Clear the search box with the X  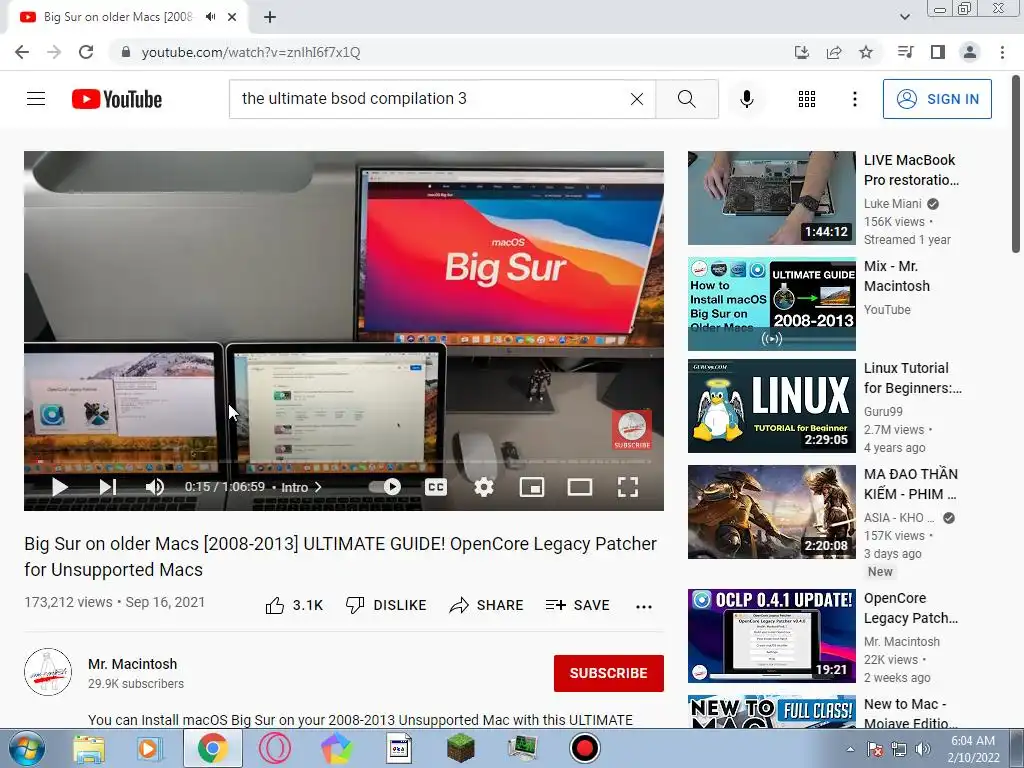tap(637, 99)
